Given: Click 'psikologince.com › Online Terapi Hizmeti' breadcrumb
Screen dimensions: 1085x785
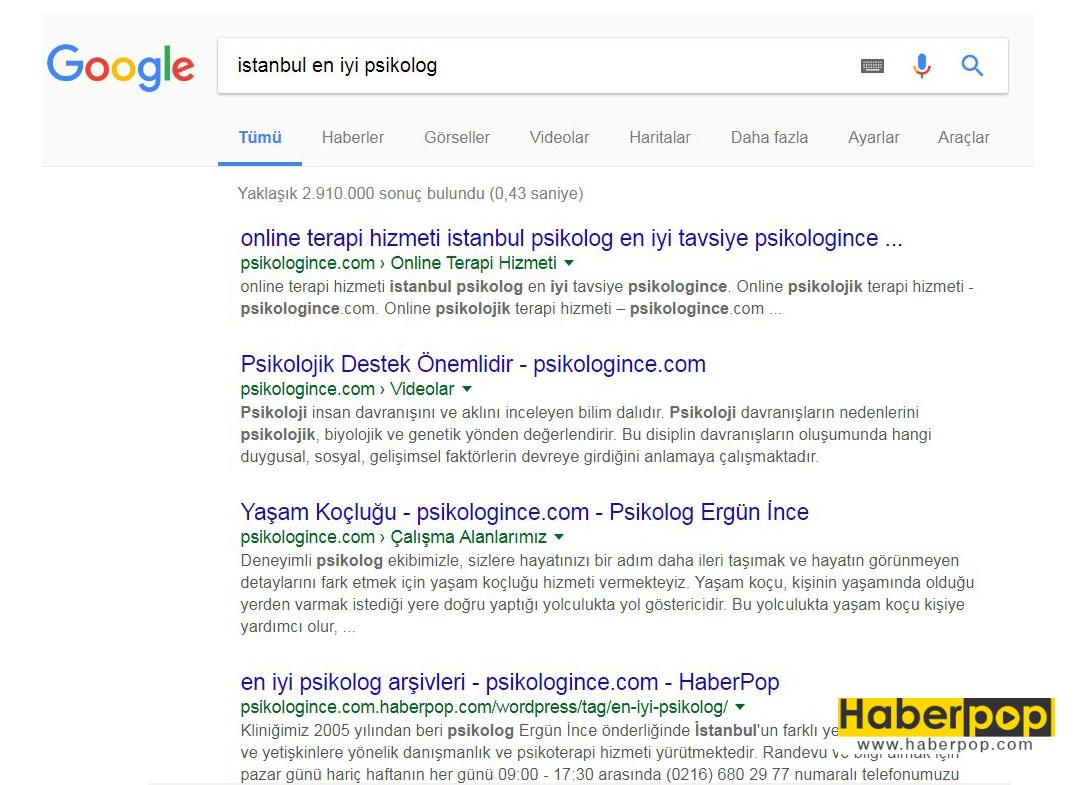Looking at the screenshot, I should pyautogui.click(x=399, y=263).
